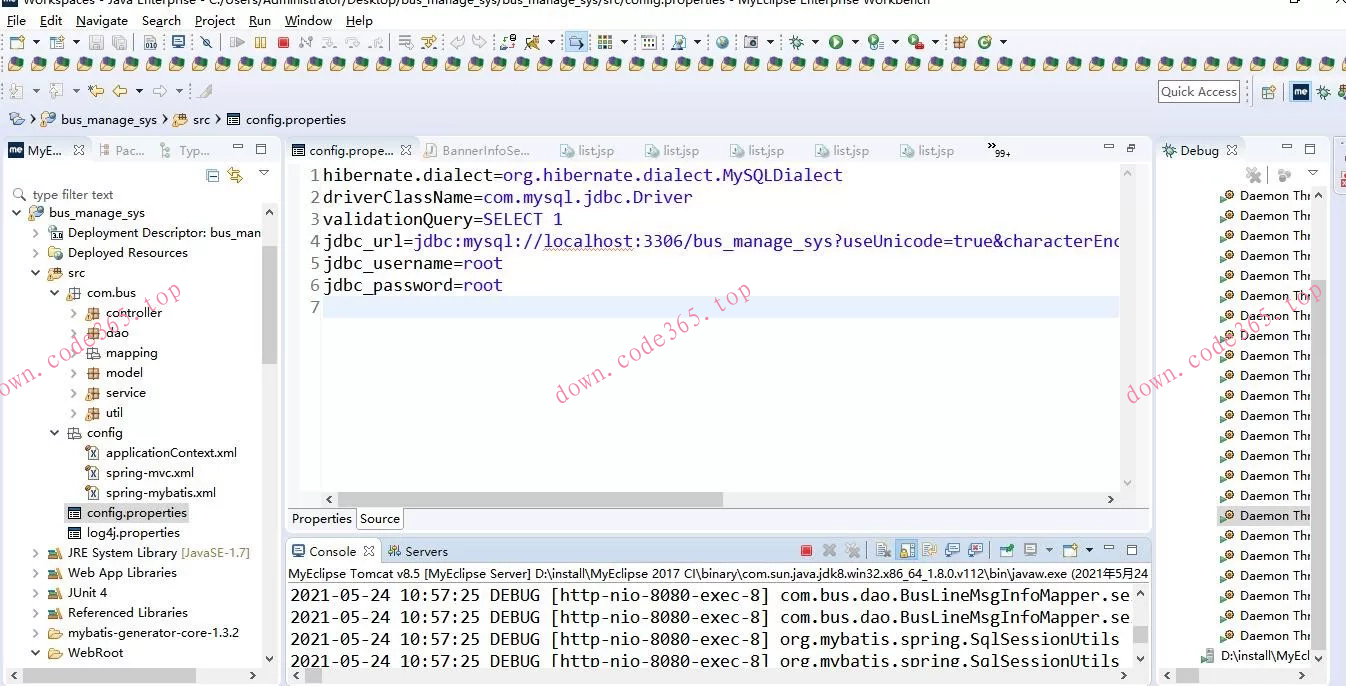Collapse the com.bus package node
The height and width of the screenshot is (686, 1346).
pyautogui.click(x=55, y=293)
